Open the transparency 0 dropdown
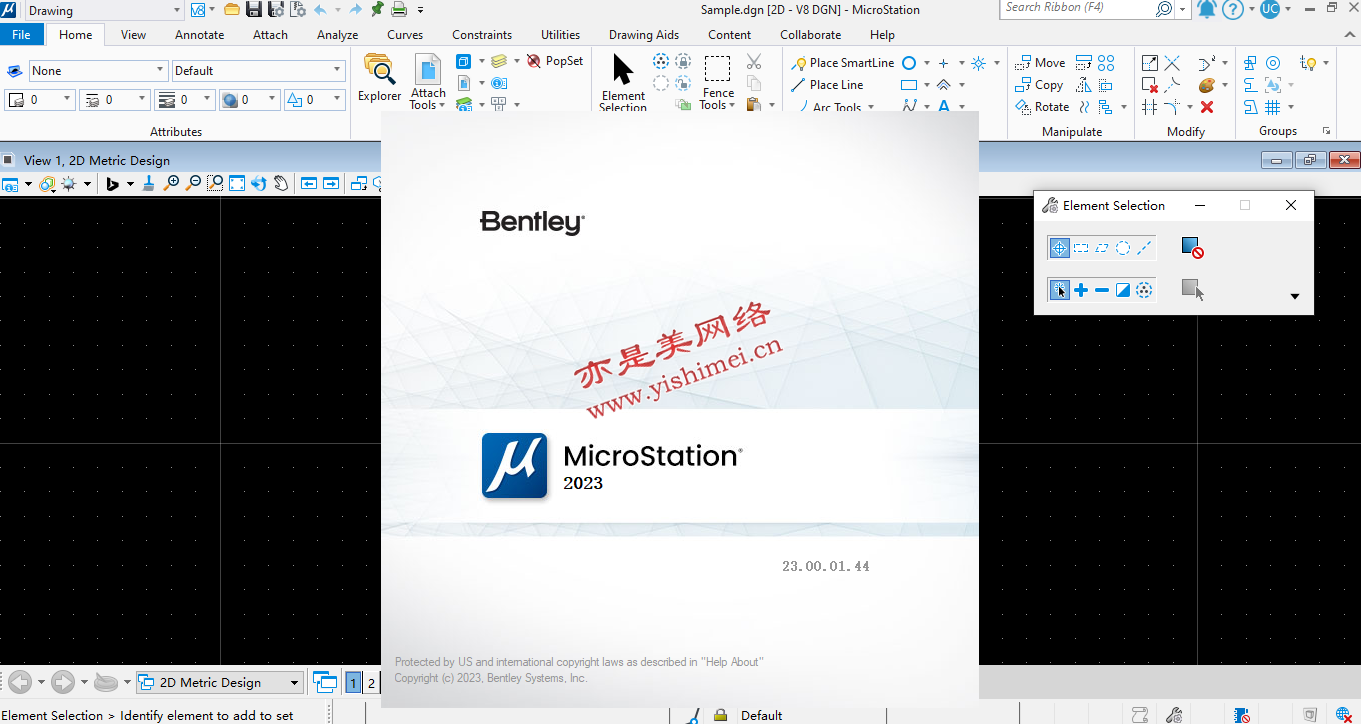This screenshot has width=1361, height=724. click(x=271, y=99)
